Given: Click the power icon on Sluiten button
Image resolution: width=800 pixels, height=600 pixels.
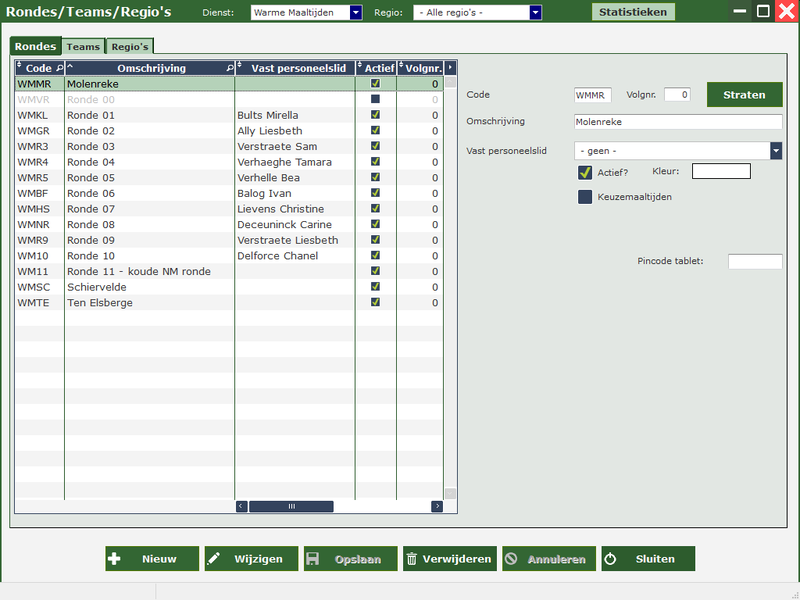Looking at the screenshot, I should [610, 559].
